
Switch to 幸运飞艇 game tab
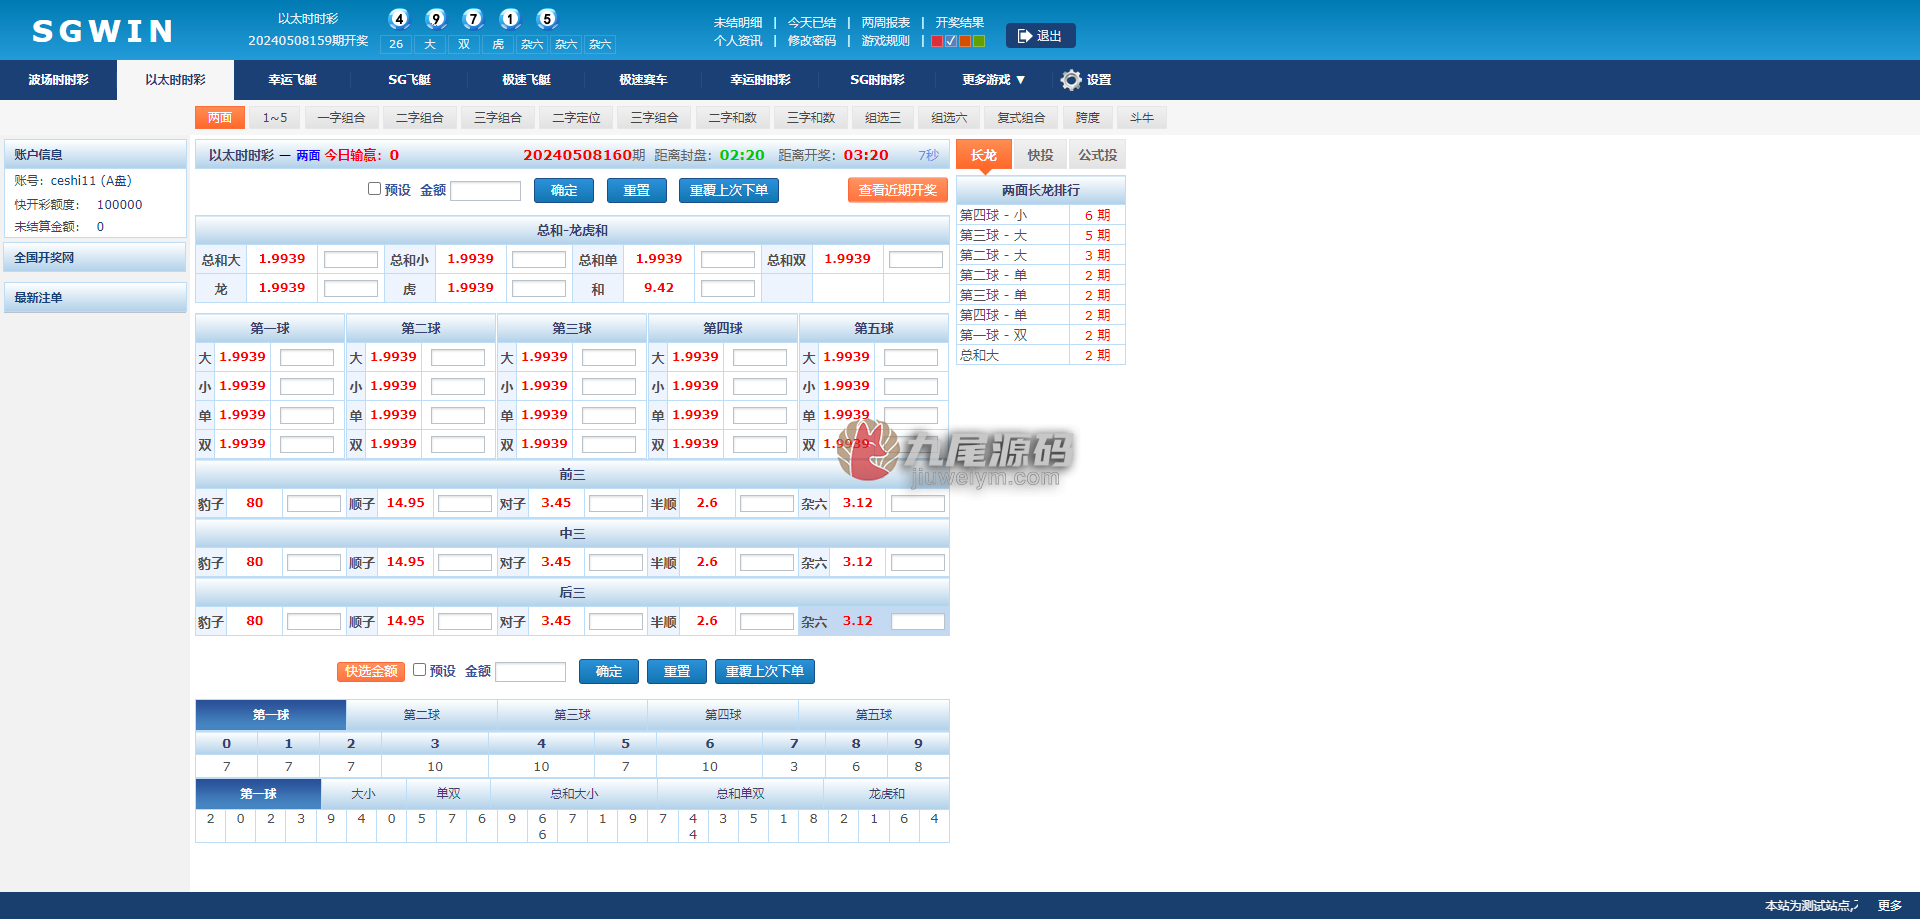pyautogui.click(x=292, y=80)
